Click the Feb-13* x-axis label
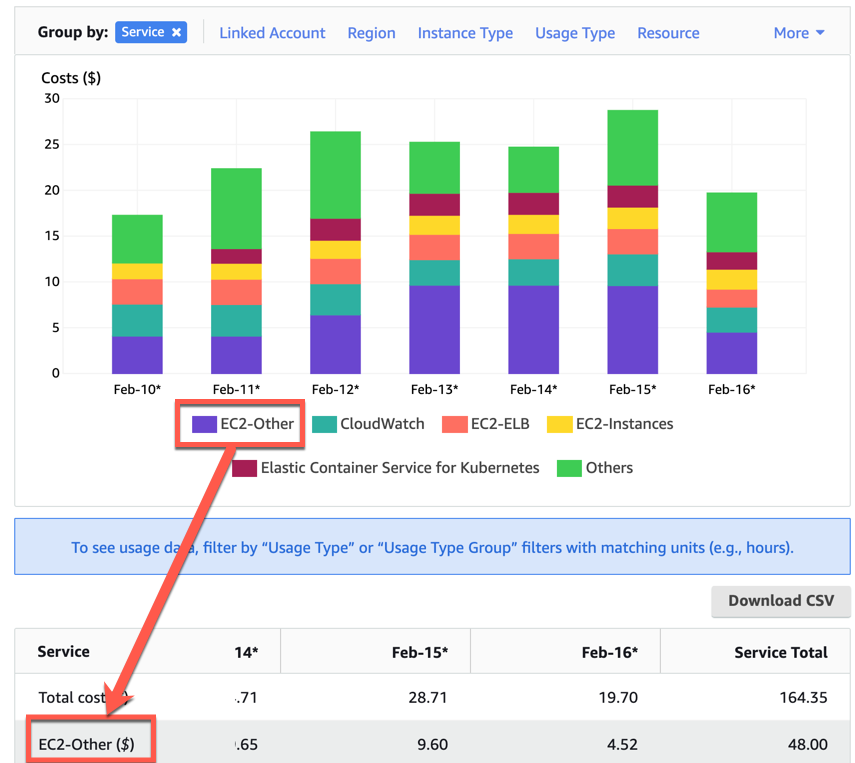Screen dimensions: 855x763 (435, 389)
